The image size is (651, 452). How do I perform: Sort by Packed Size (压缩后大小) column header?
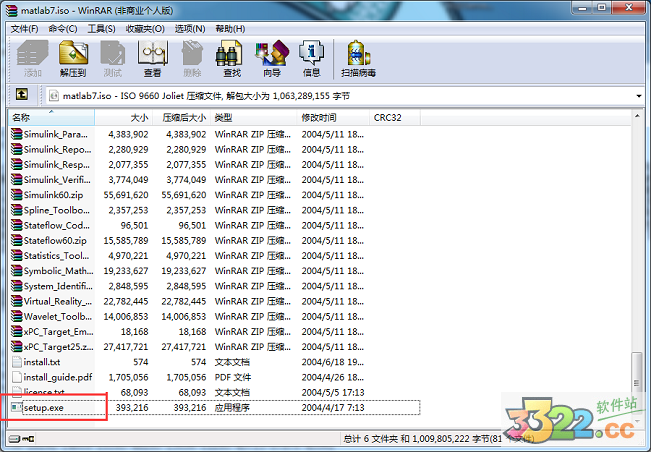pos(181,117)
